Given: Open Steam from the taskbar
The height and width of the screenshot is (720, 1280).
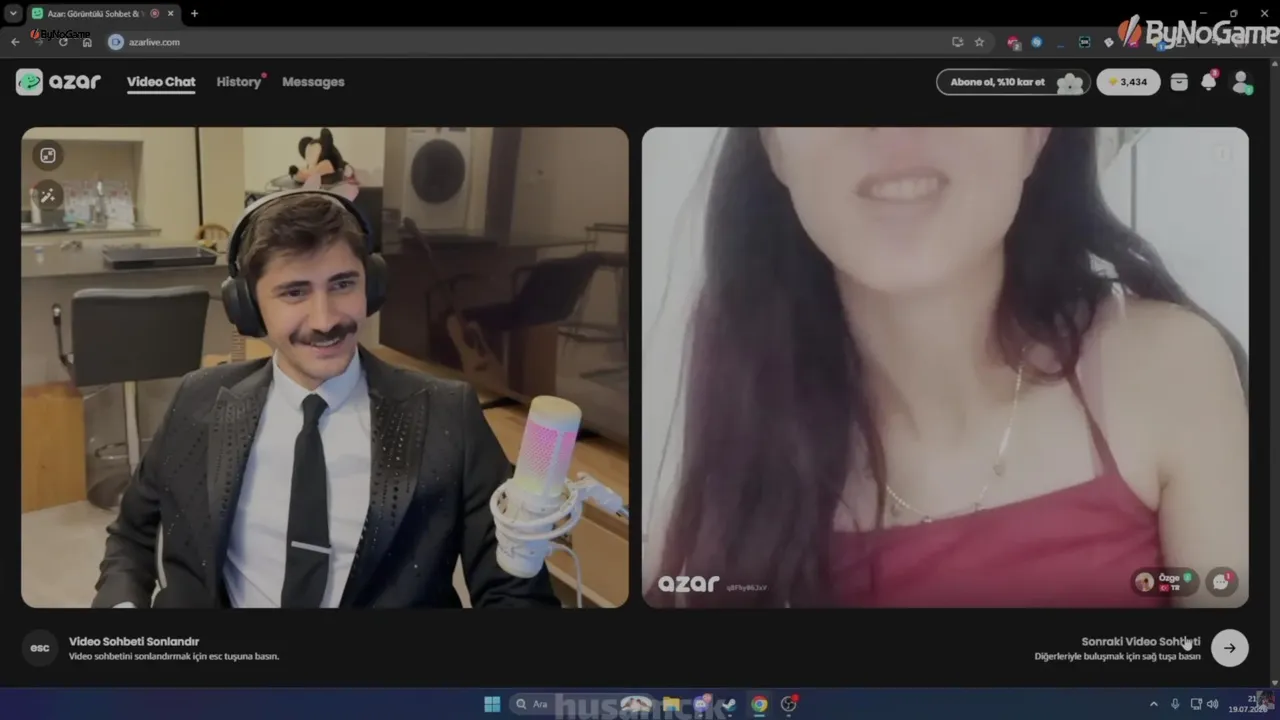Looking at the screenshot, I should tap(730, 704).
